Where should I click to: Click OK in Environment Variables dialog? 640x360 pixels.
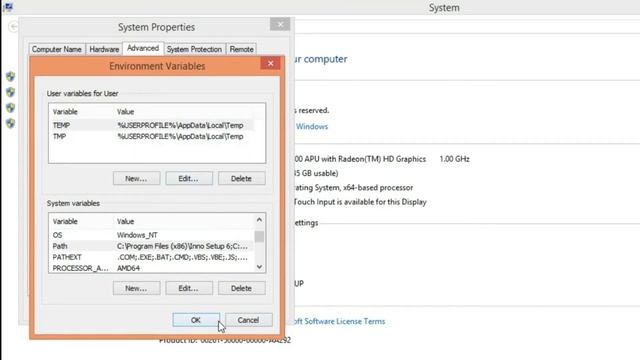point(196,320)
